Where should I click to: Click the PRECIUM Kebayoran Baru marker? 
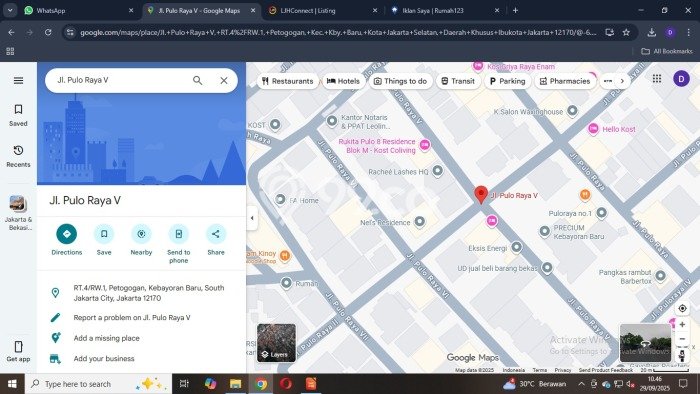pyautogui.click(x=544, y=231)
